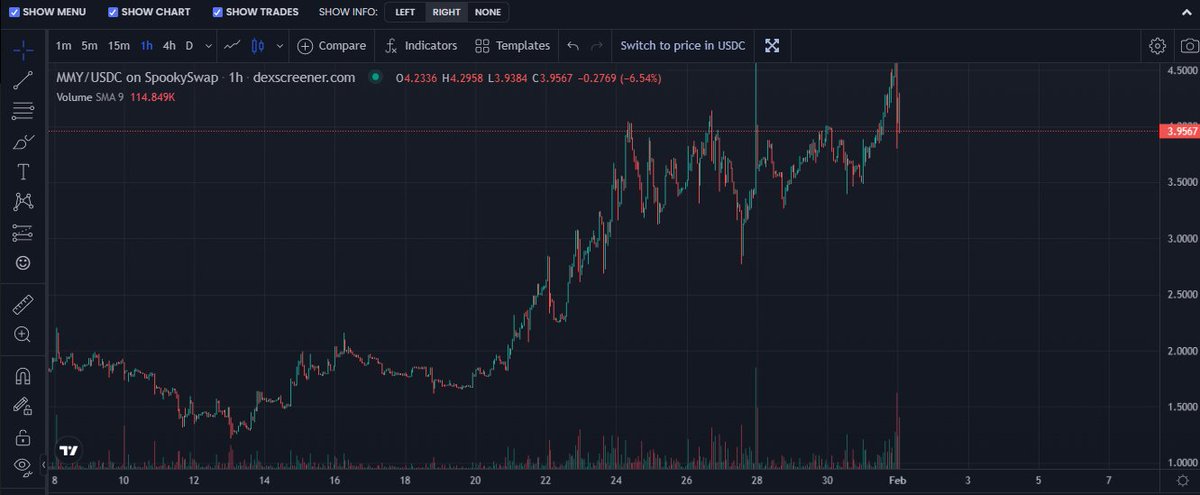Hide all drawings with eye icon
This screenshot has height=495, width=1200.
click(x=22, y=467)
